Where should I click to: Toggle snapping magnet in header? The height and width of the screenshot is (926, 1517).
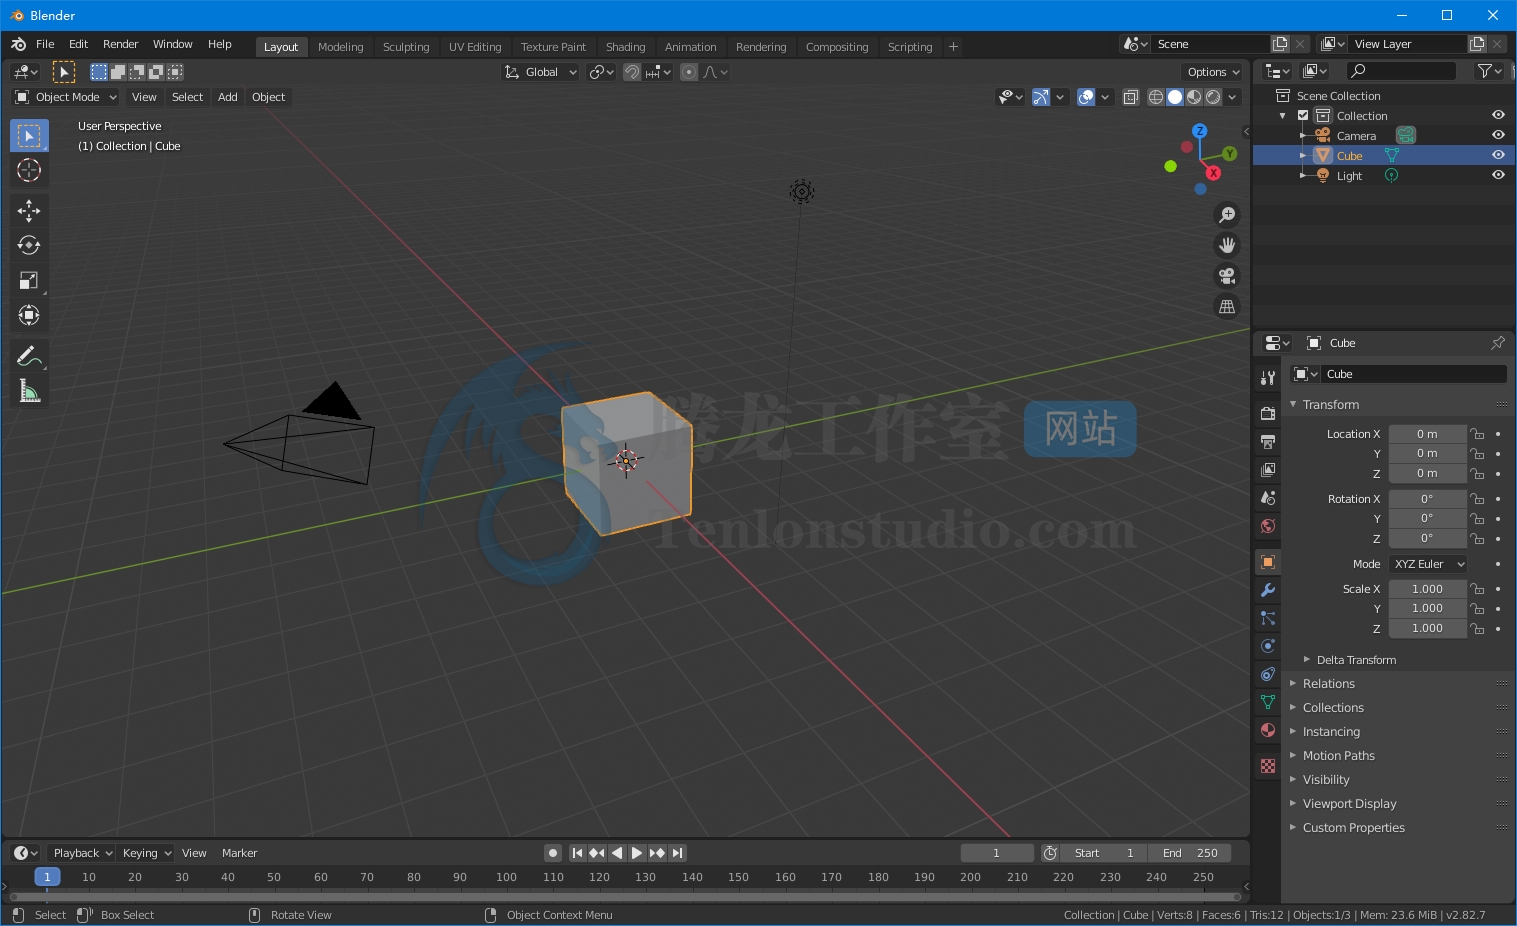632,72
